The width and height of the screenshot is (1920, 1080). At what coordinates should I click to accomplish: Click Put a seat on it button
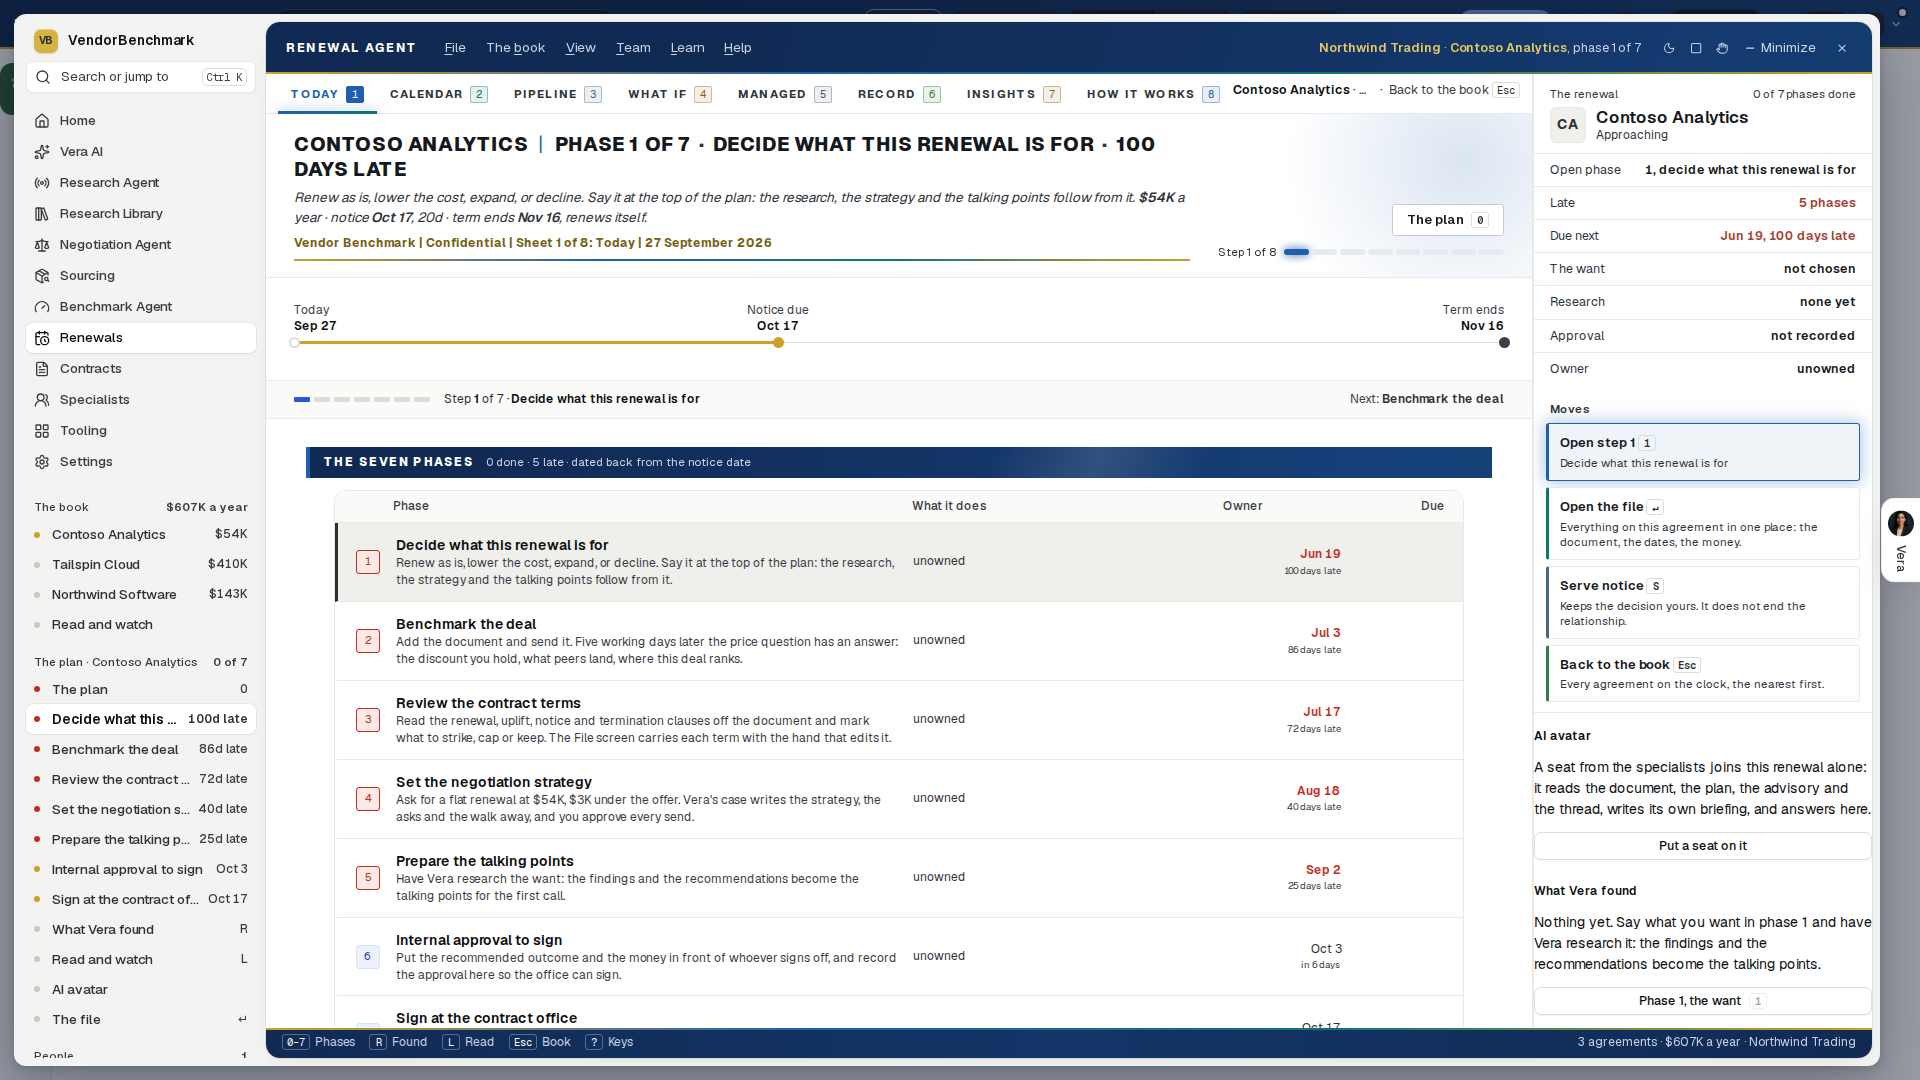click(x=1702, y=846)
